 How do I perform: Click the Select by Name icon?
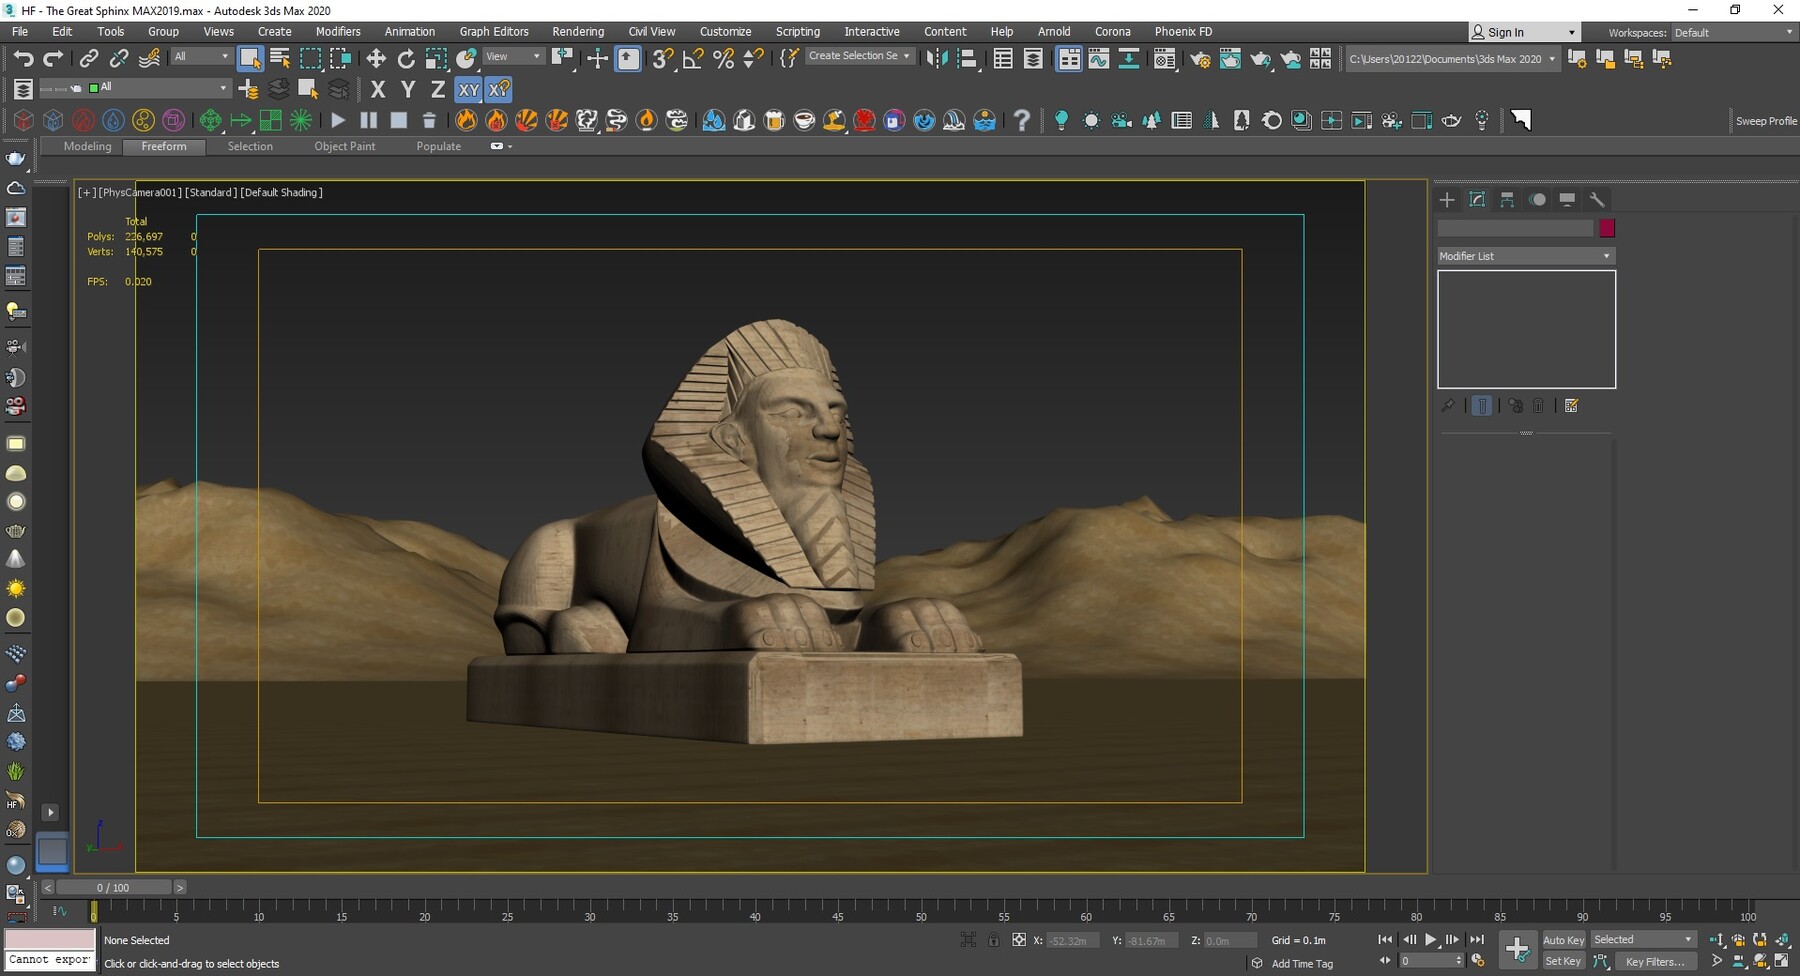coord(278,58)
